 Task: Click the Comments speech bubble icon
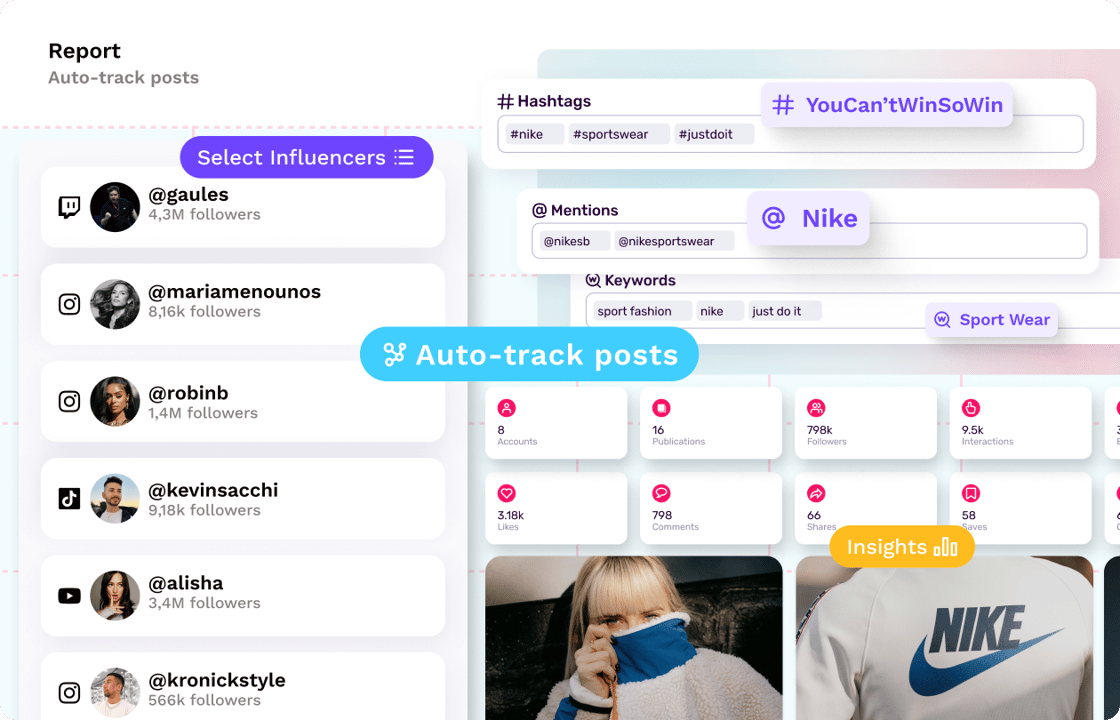click(x=661, y=493)
